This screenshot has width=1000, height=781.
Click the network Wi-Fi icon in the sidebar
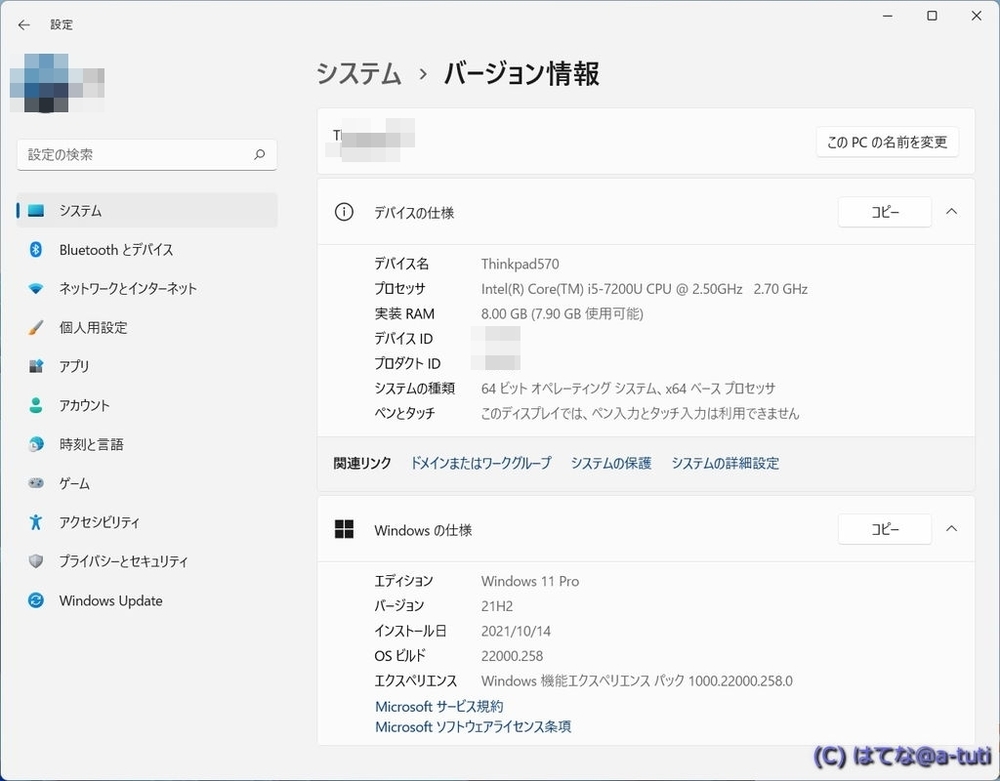pyautogui.click(x=36, y=288)
